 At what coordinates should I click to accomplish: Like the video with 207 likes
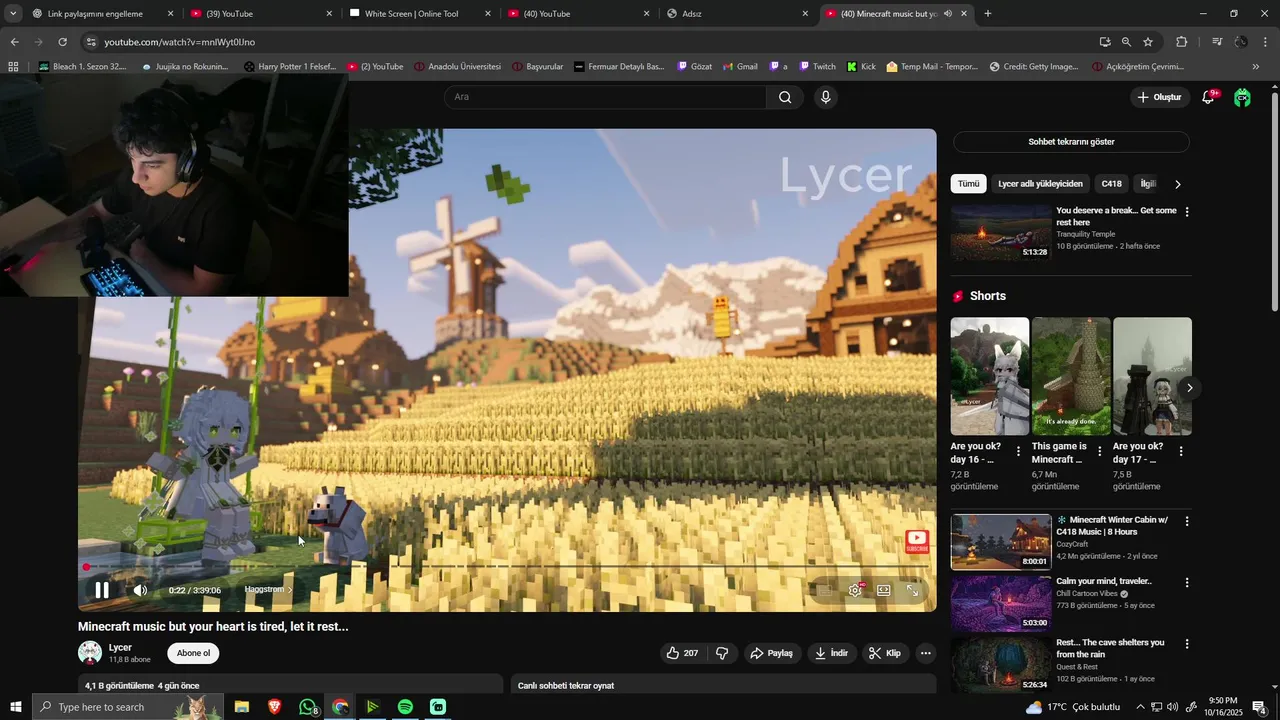(682, 653)
